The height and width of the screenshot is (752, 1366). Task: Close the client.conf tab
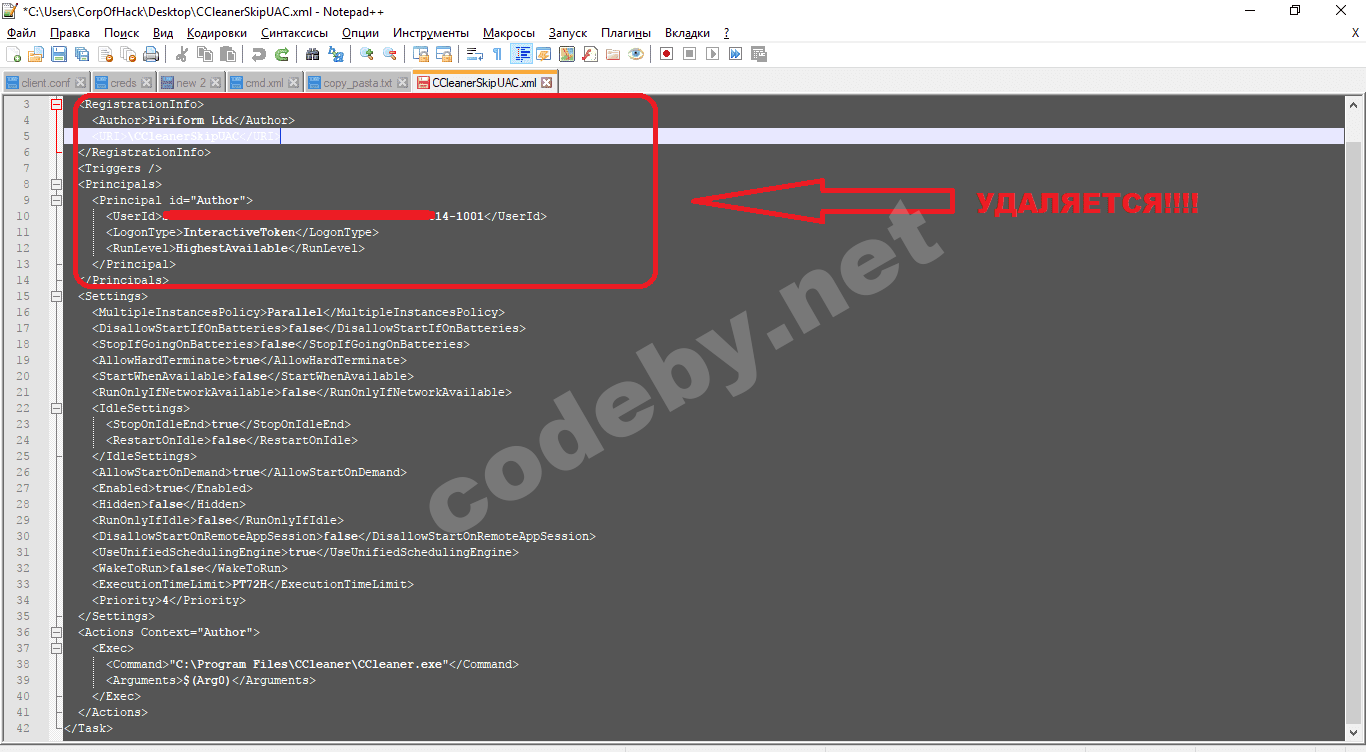81,83
